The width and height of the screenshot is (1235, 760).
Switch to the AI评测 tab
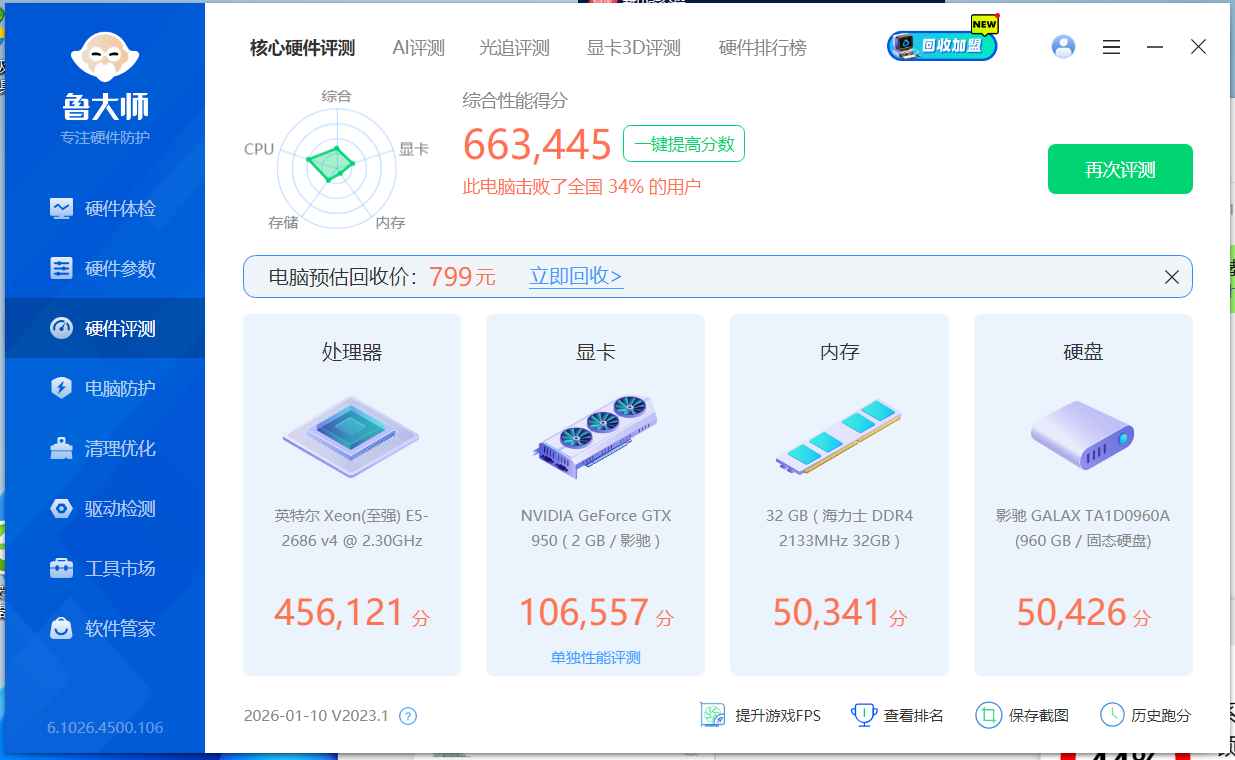418,48
